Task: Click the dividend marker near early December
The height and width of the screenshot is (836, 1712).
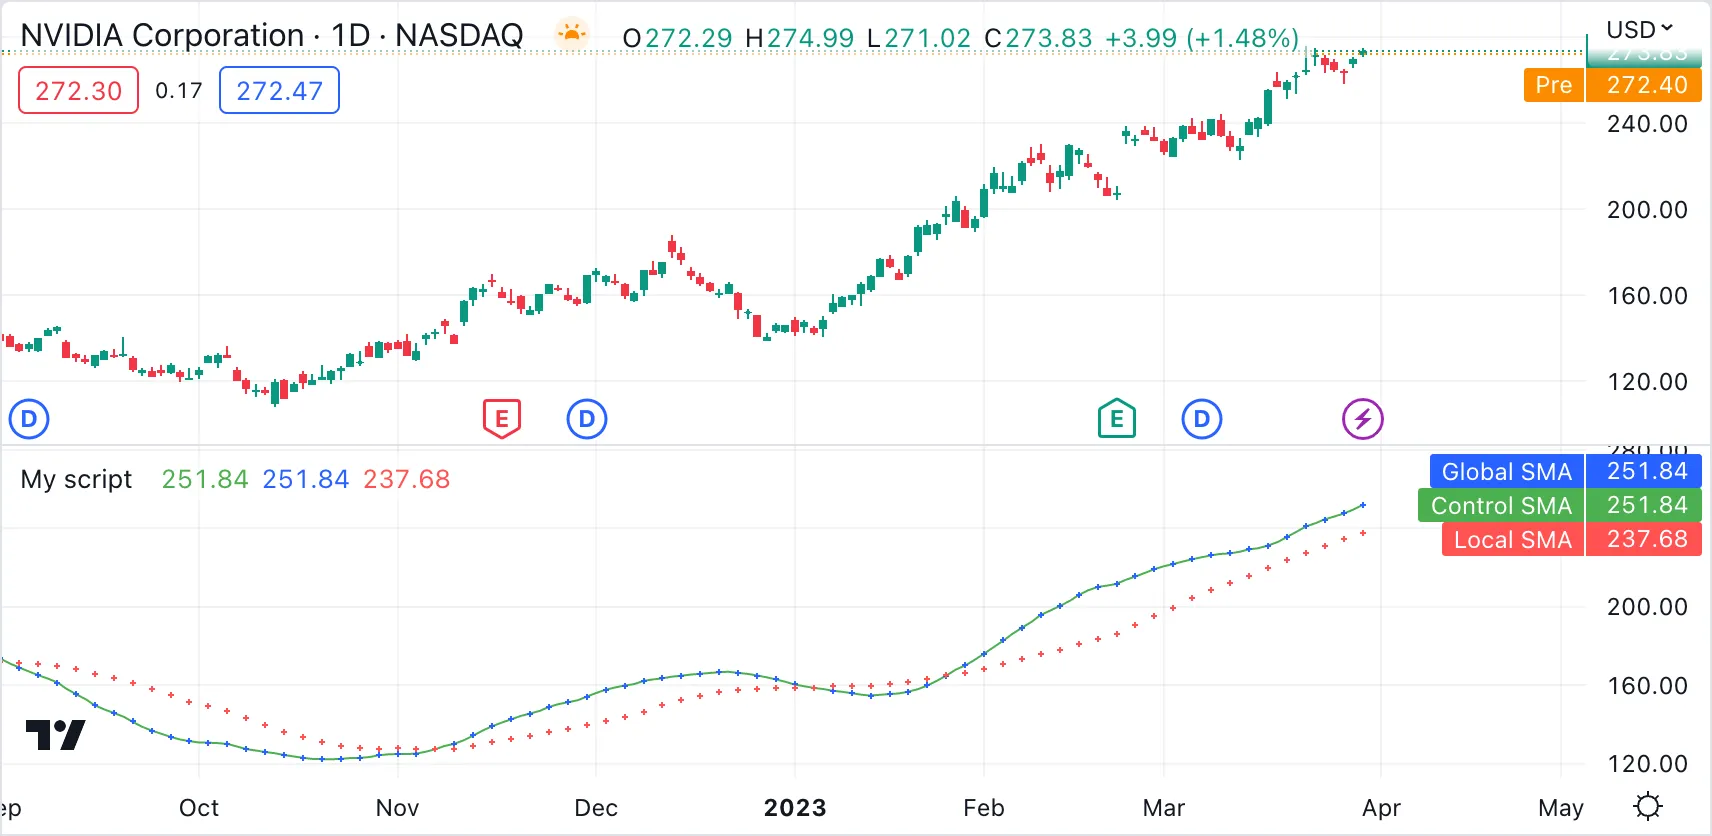Action: [587, 419]
